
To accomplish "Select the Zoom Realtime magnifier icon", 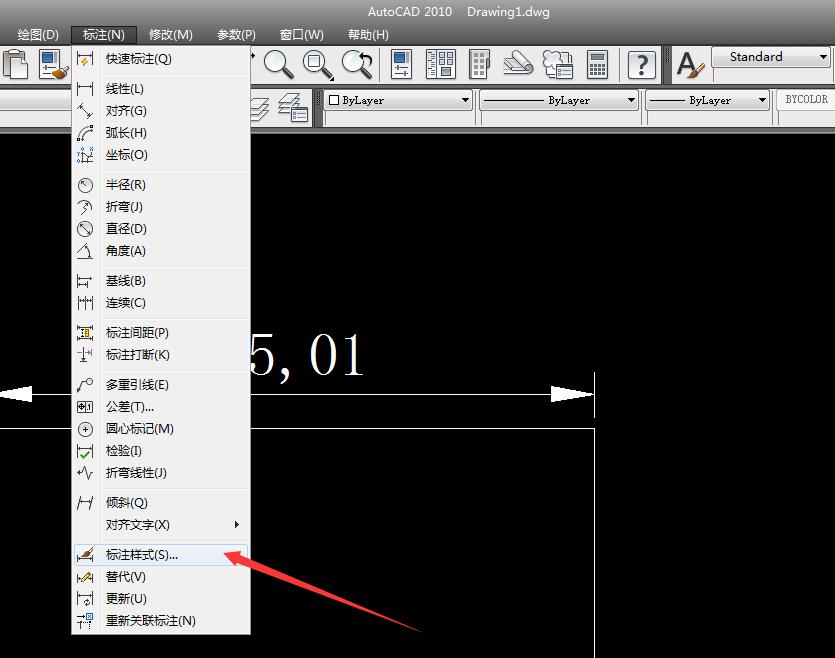I will (x=279, y=63).
